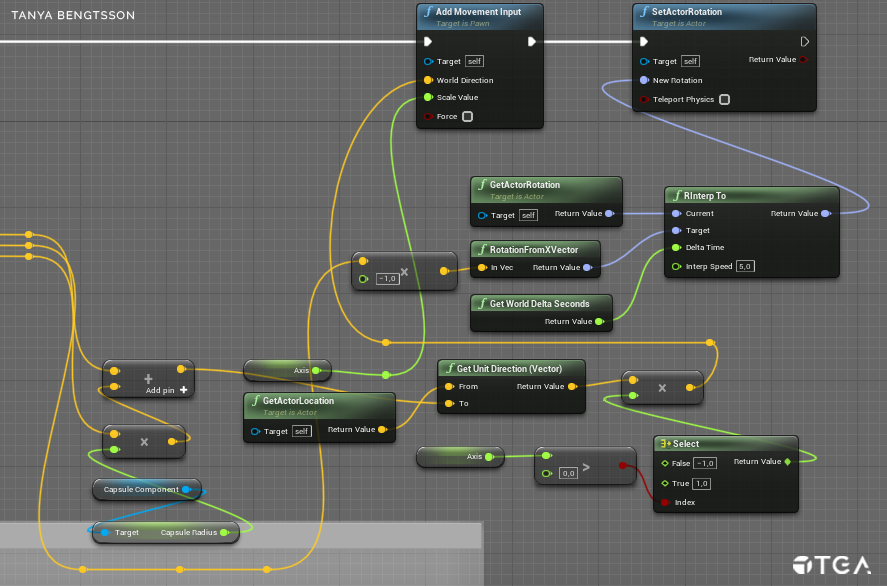Click the RotationFromXVector In Vec pin
The width and height of the screenshot is (887, 586).
(482, 268)
